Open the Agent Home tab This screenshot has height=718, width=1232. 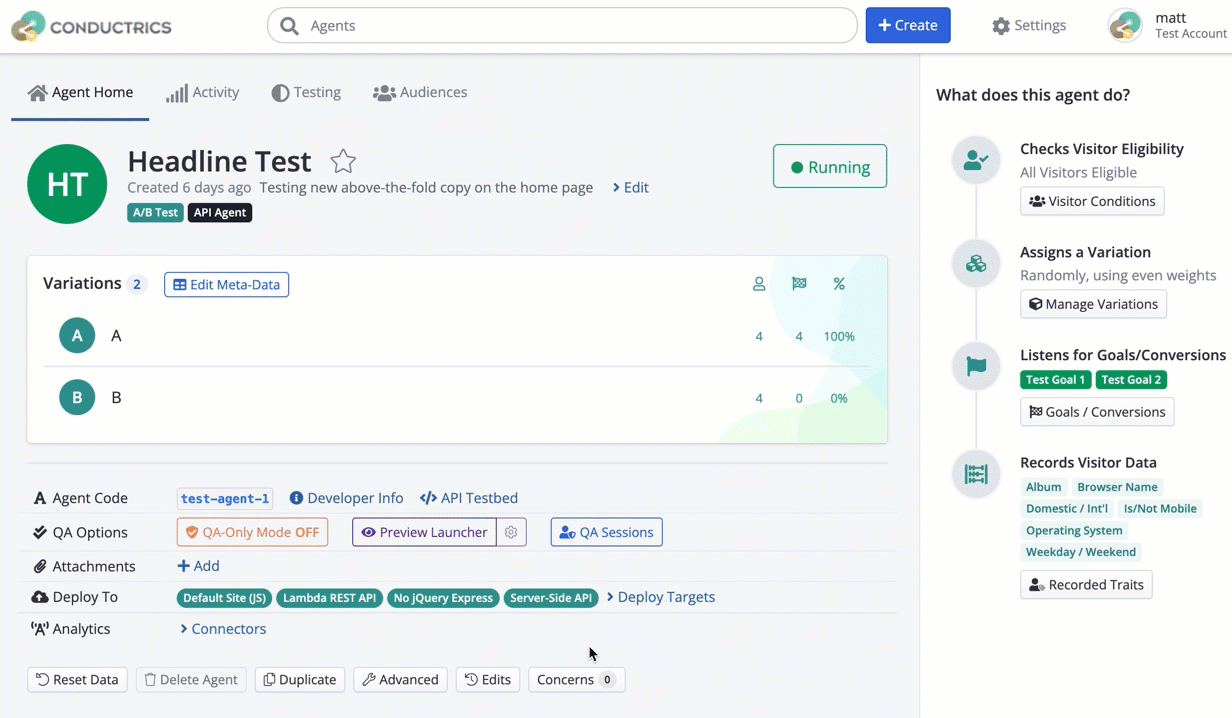click(x=80, y=92)
